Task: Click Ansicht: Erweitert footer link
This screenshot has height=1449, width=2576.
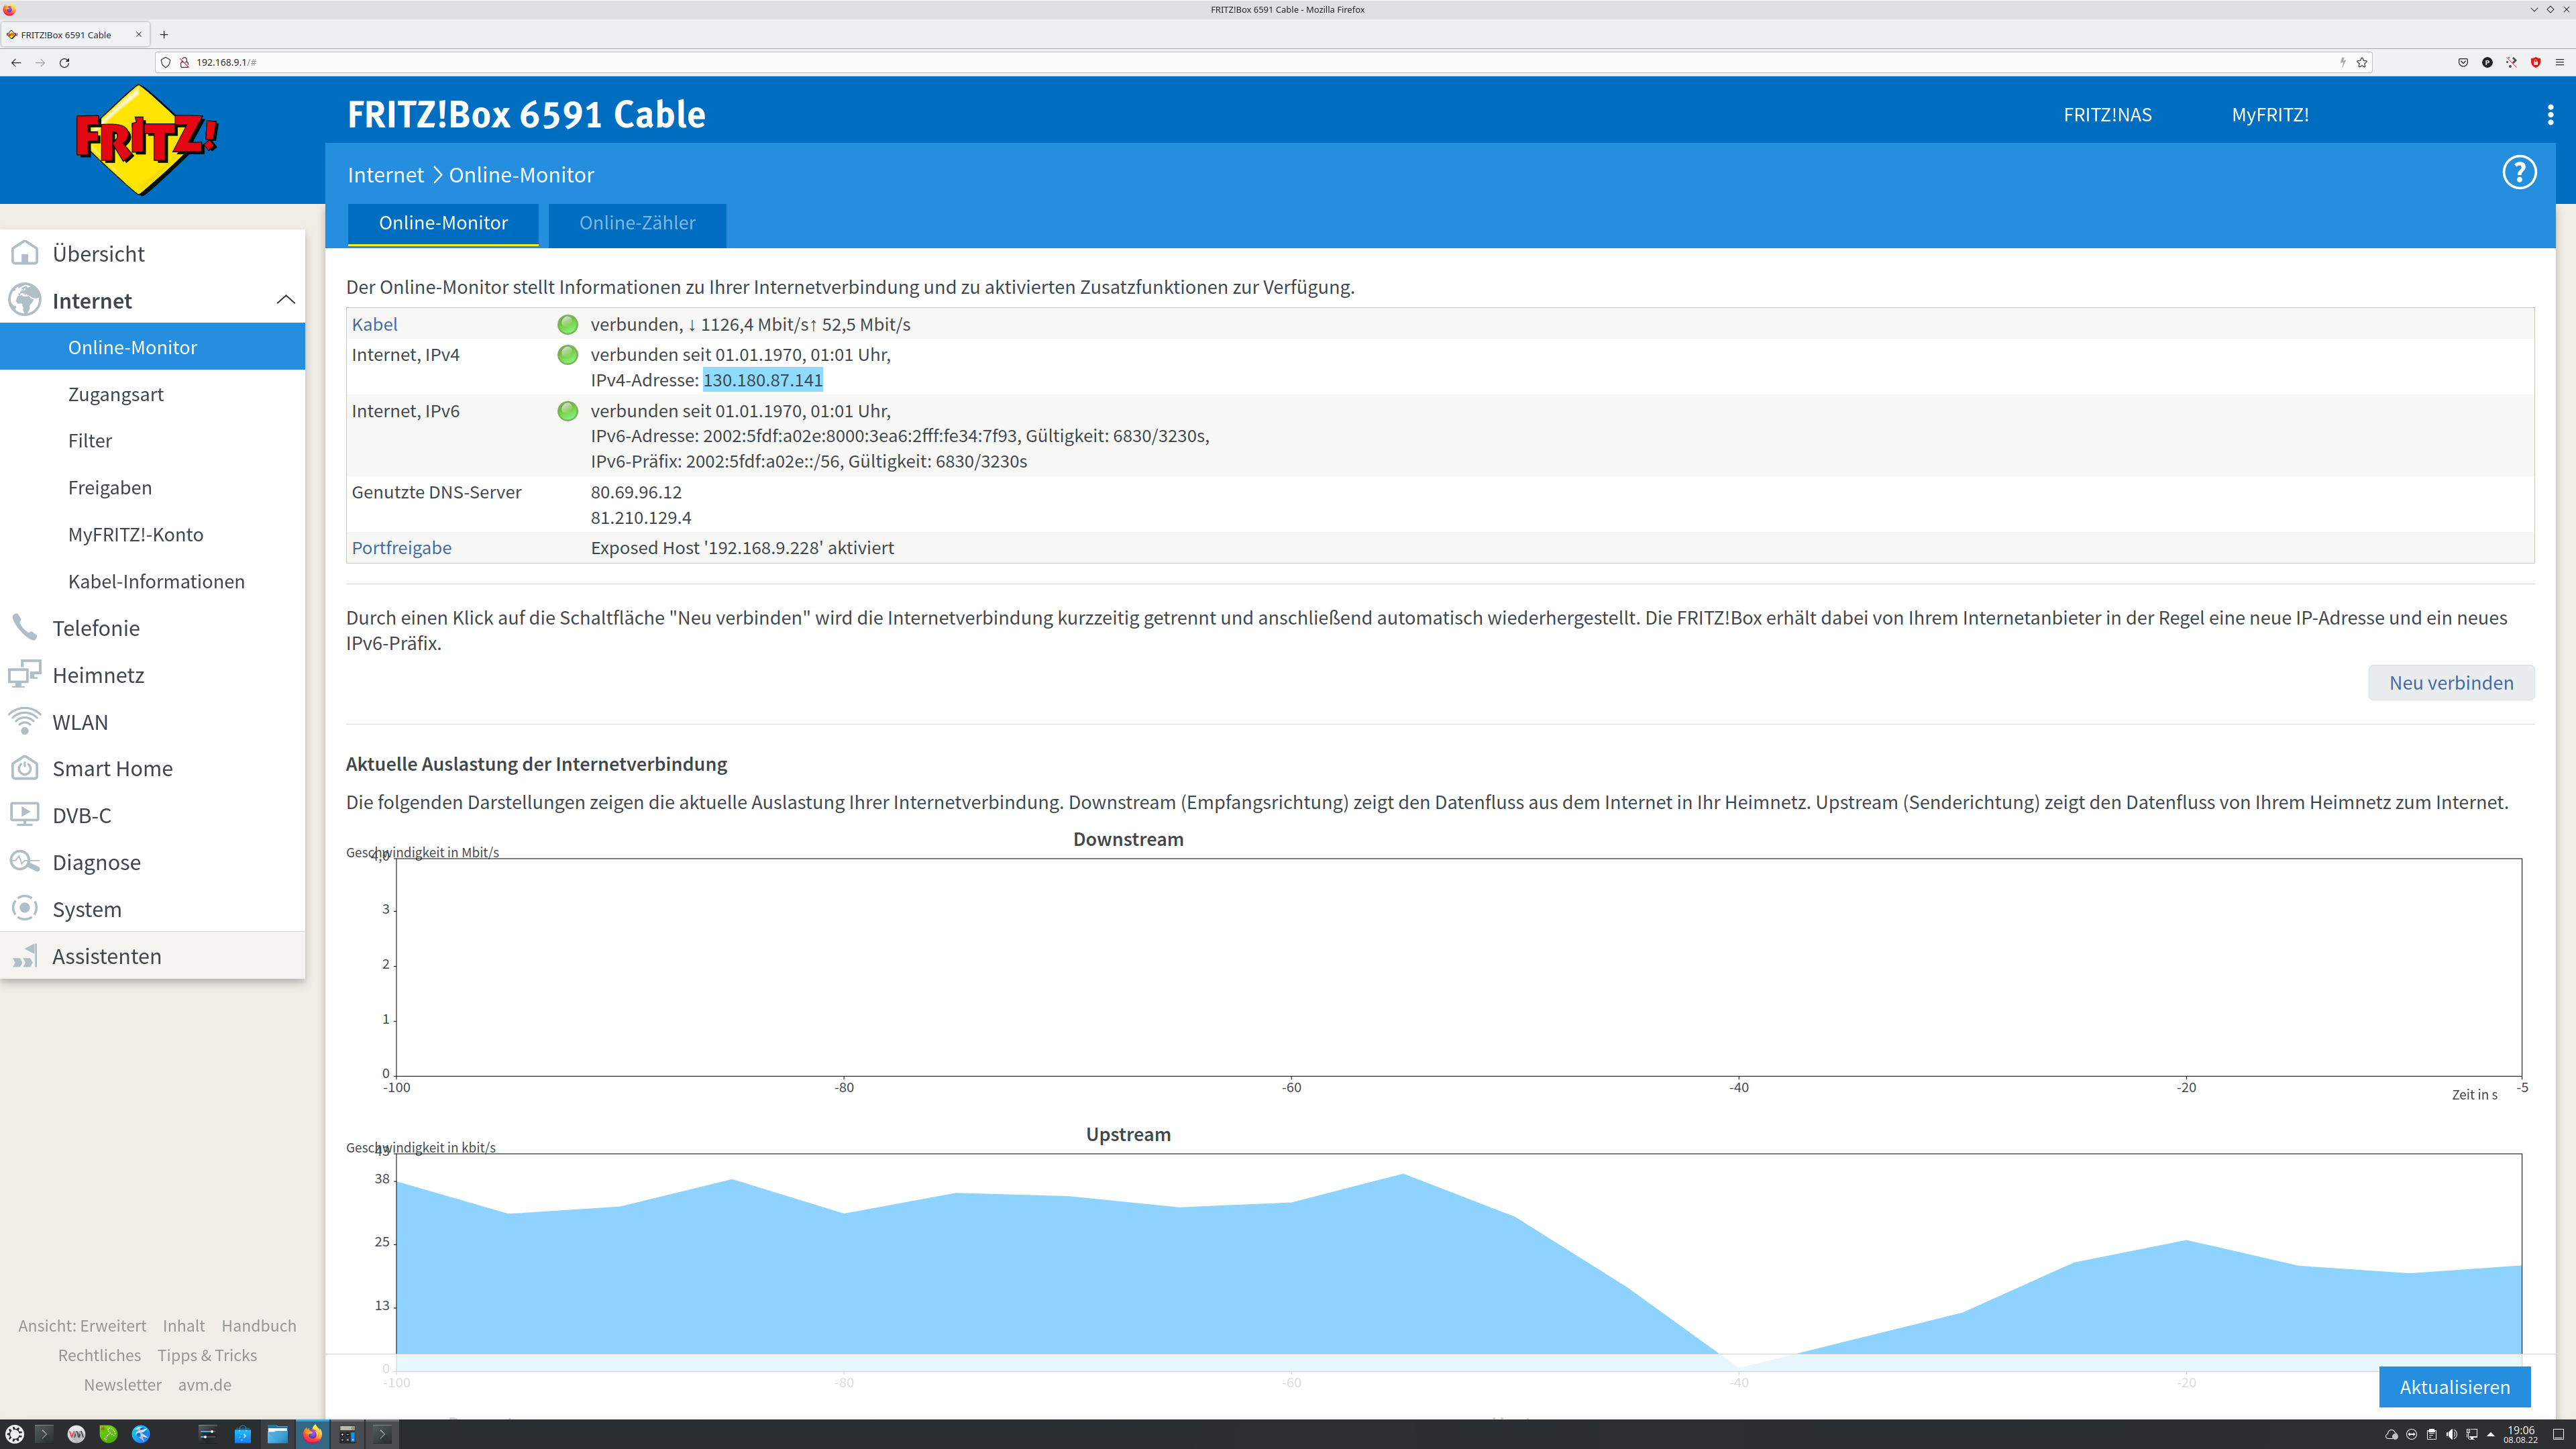Action: pos(82,1326)
